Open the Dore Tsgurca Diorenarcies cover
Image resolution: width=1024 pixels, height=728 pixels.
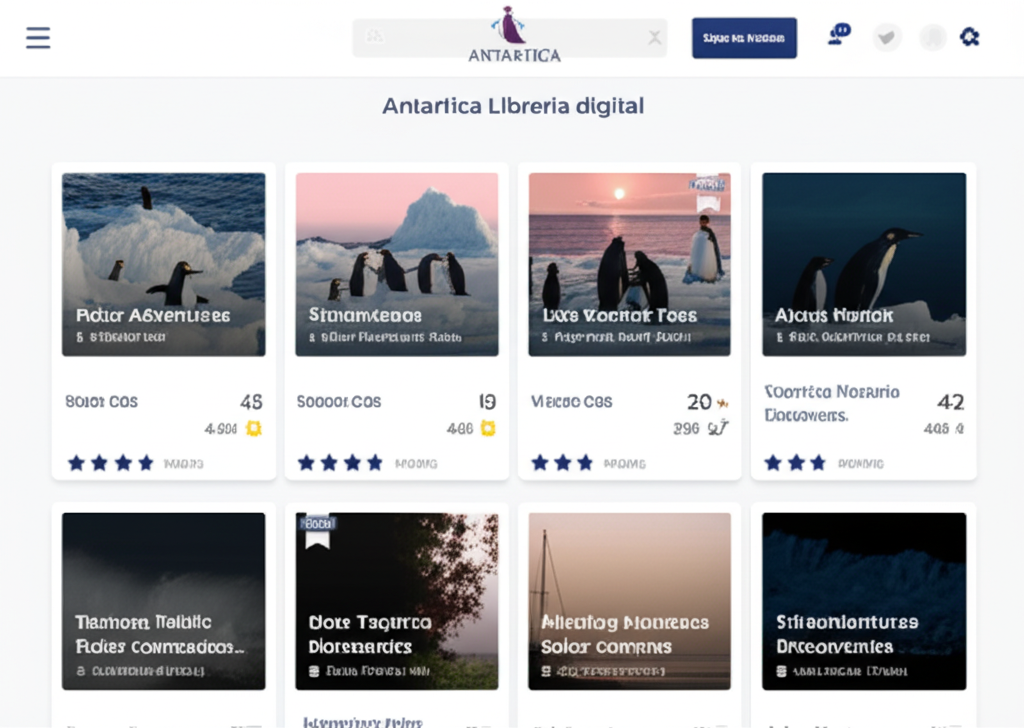pos(397,601)
